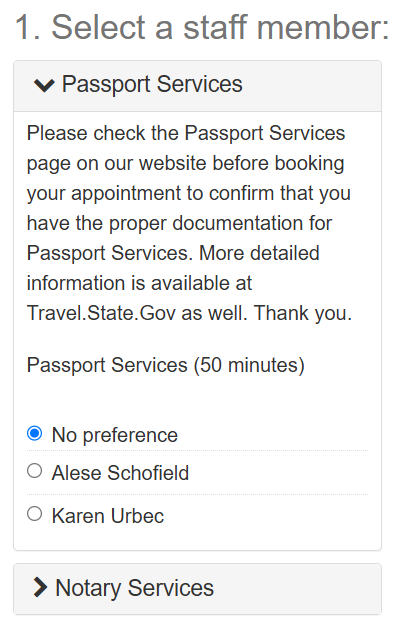408x634 pixels.
Task: Click the No preference text label
Action: [115, 435]
